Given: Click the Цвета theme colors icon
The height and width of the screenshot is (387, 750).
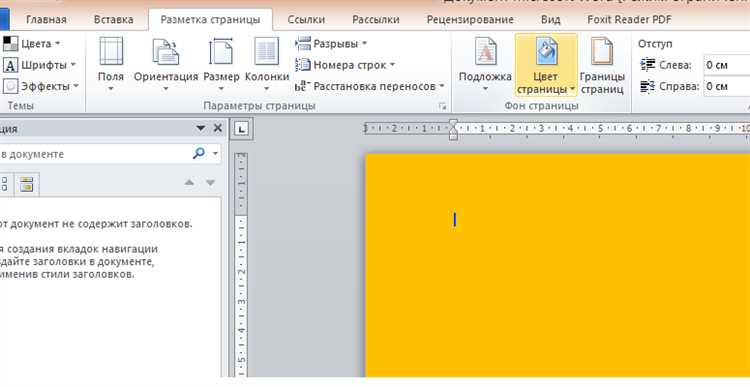Looking at the screenshot, I should pos(11,44).
